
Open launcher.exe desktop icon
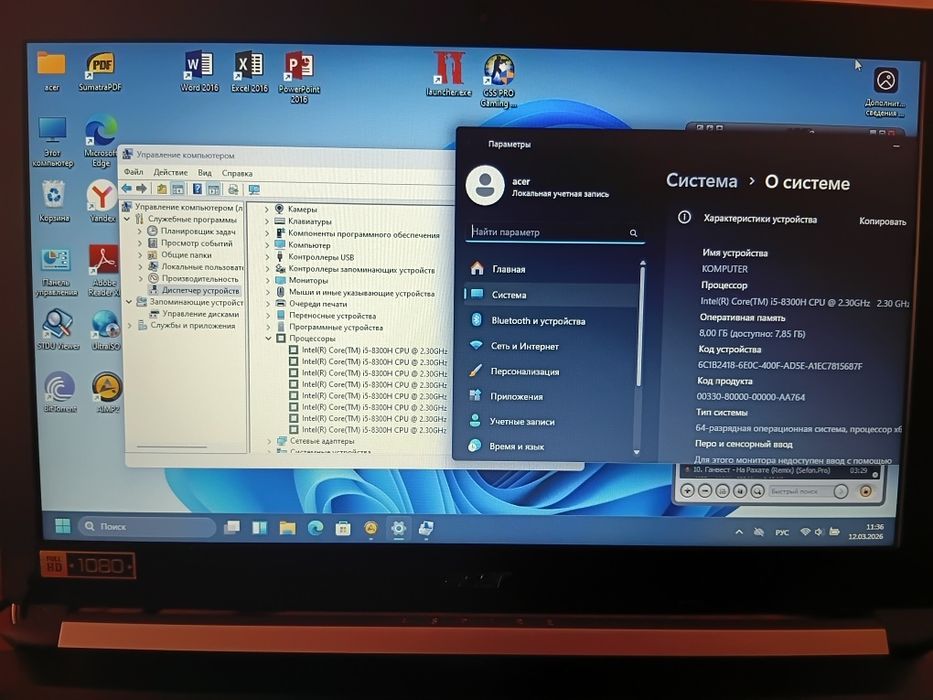[449, 74]
